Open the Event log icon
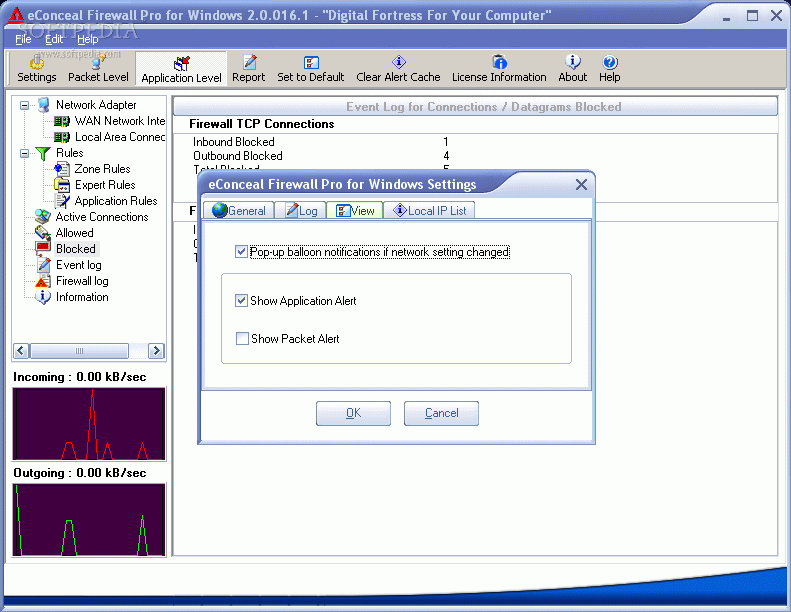791x612 pixels. (x=44, y=265)
